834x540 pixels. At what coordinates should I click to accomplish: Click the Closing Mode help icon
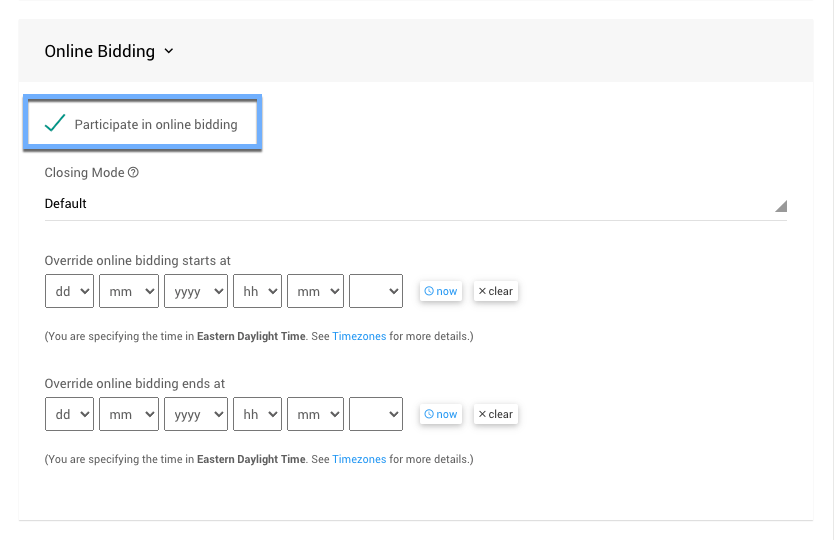pyautogui.click(x=133, y=172)
